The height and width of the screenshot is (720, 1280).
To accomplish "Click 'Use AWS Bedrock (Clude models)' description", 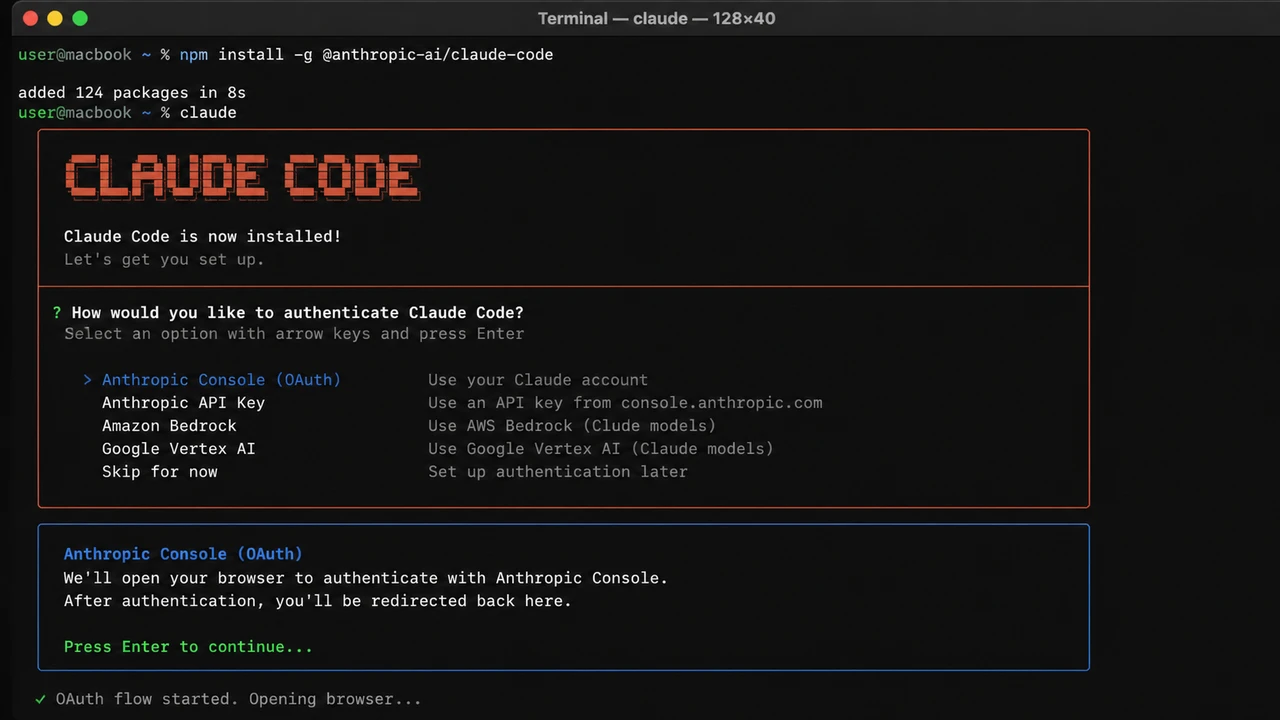I will (572, 426).
